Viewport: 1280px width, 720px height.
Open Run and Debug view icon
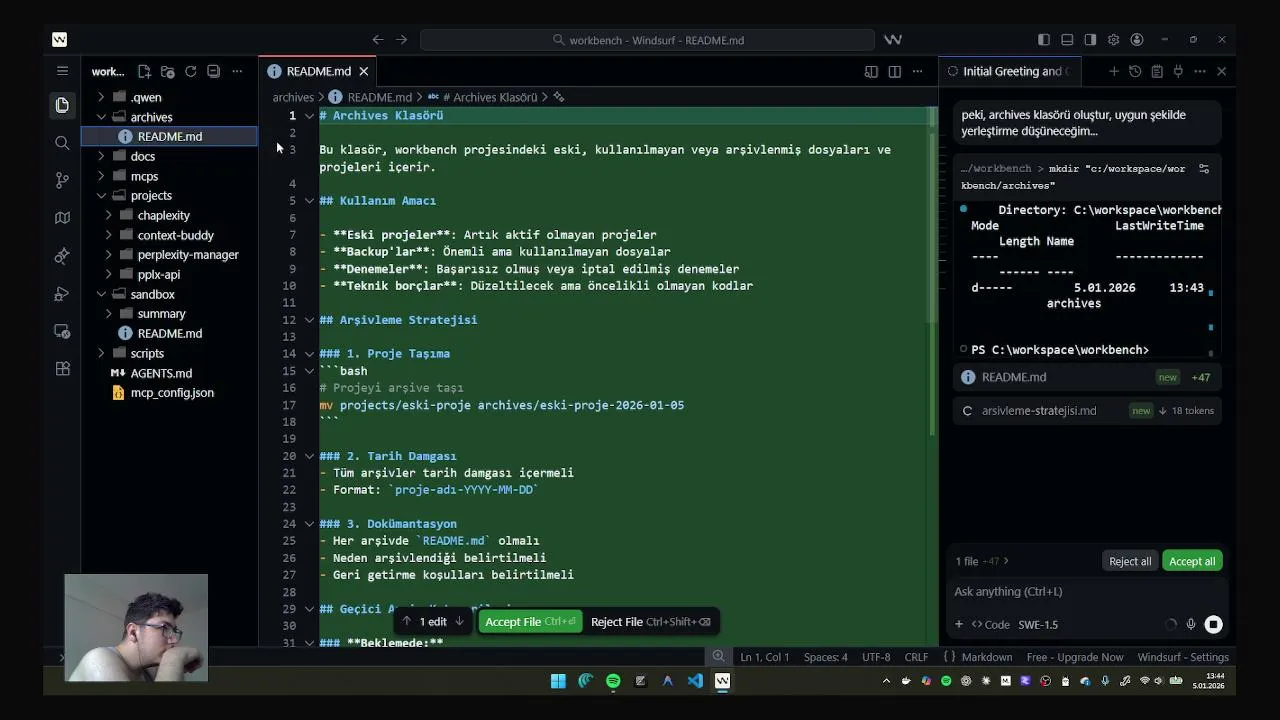point(62,294)
